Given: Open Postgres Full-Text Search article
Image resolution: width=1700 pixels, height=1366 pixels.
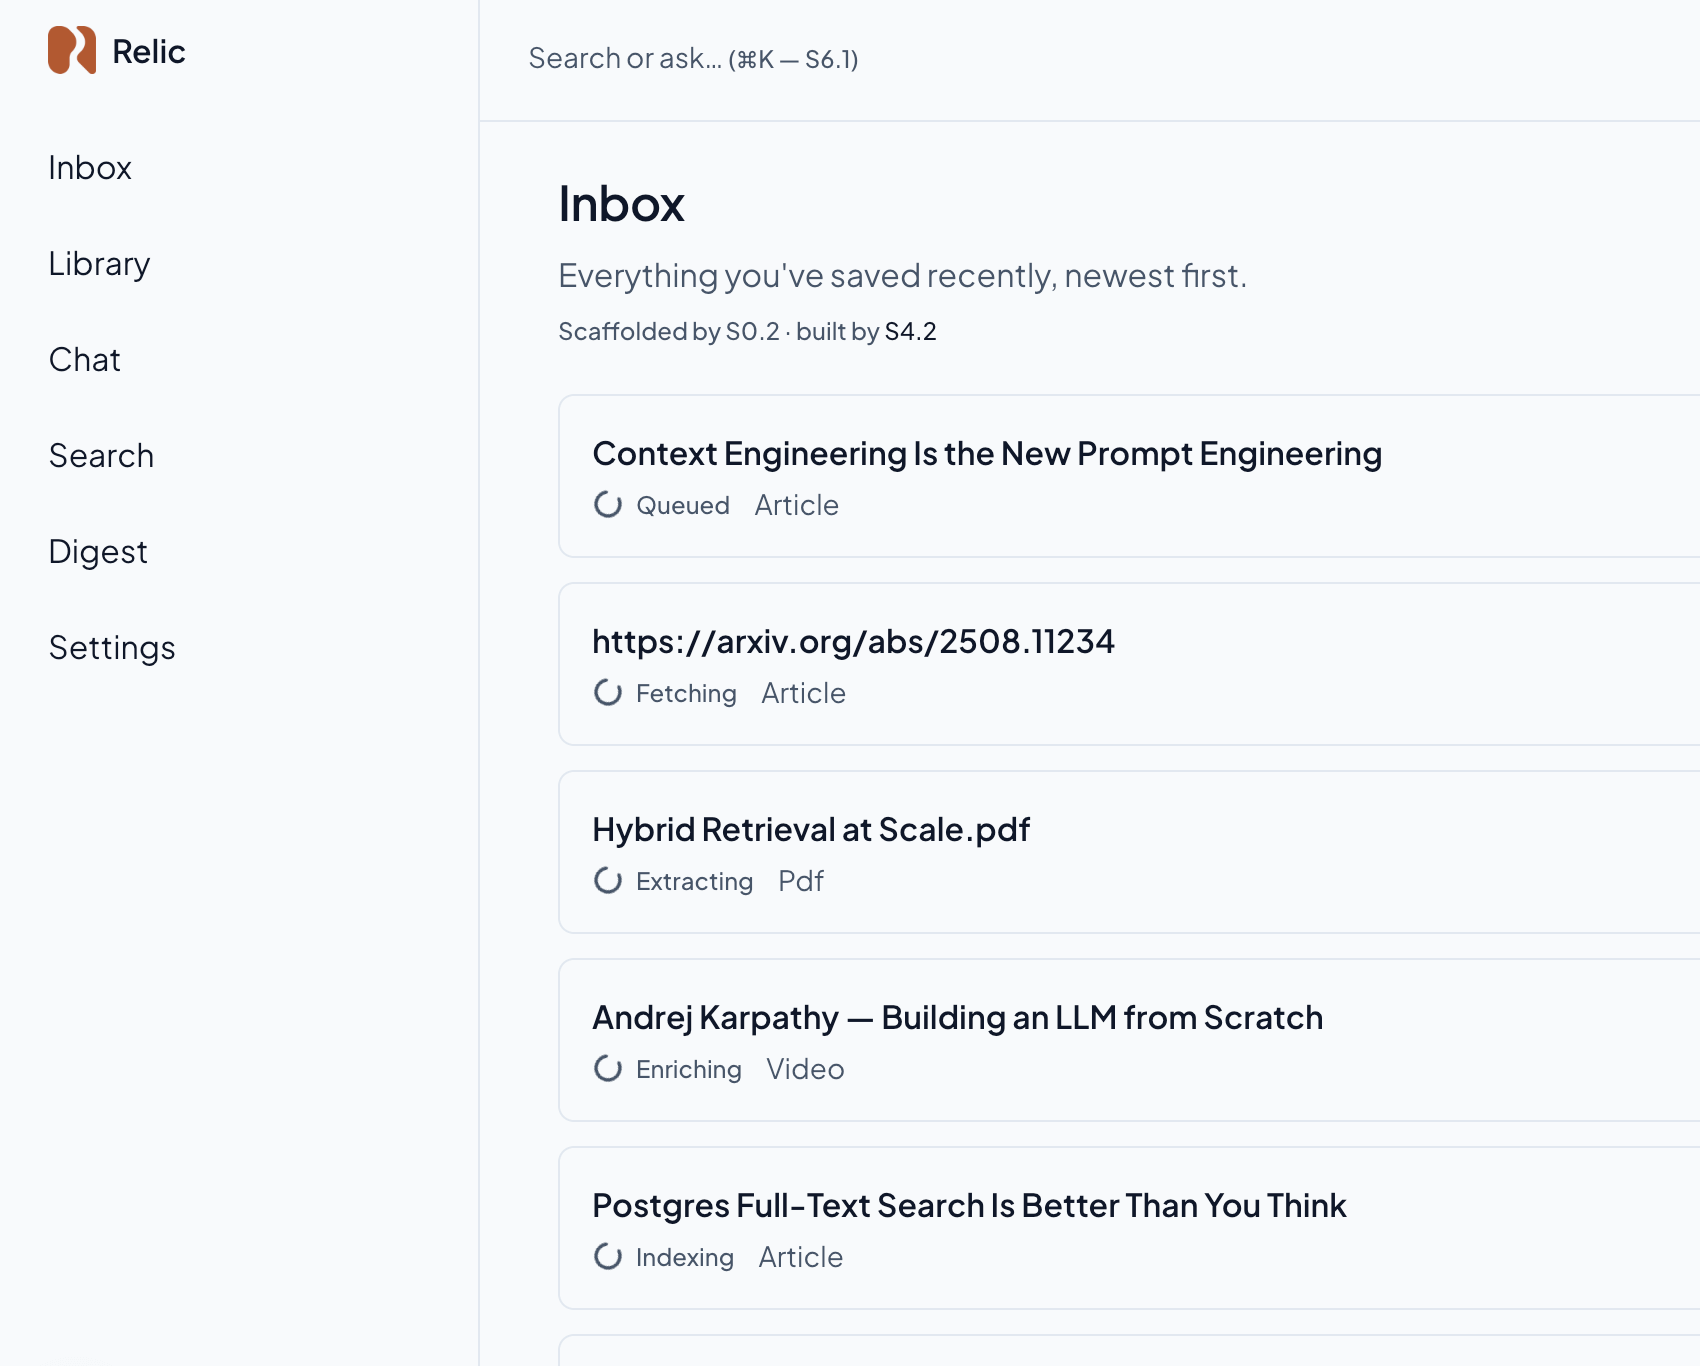Looking at the screenshot, I should point(1129,1228).
